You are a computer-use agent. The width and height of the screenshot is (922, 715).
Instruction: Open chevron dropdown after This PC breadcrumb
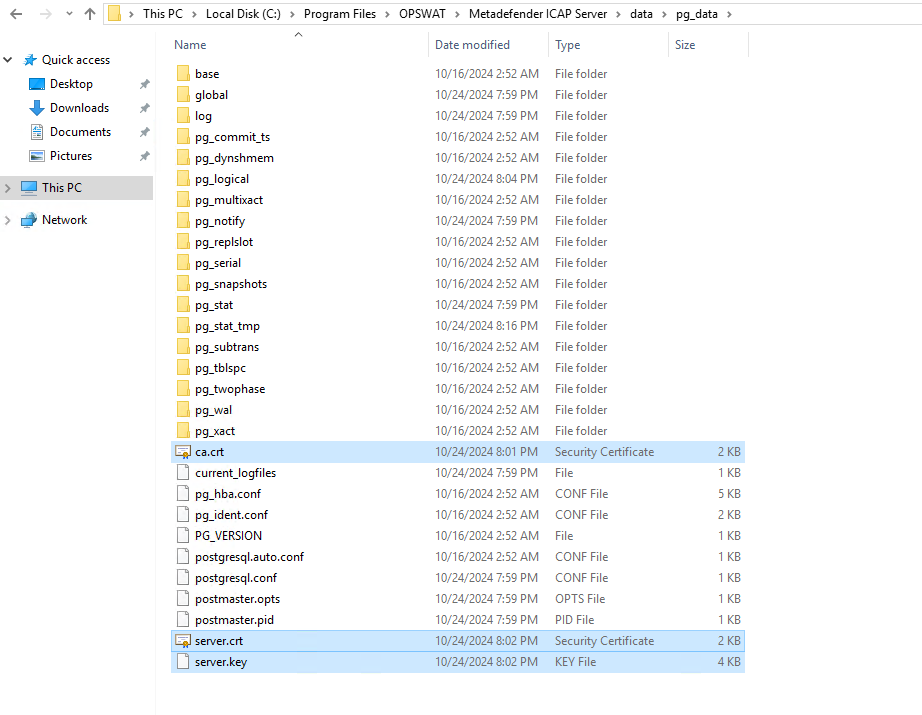[194, 14]
